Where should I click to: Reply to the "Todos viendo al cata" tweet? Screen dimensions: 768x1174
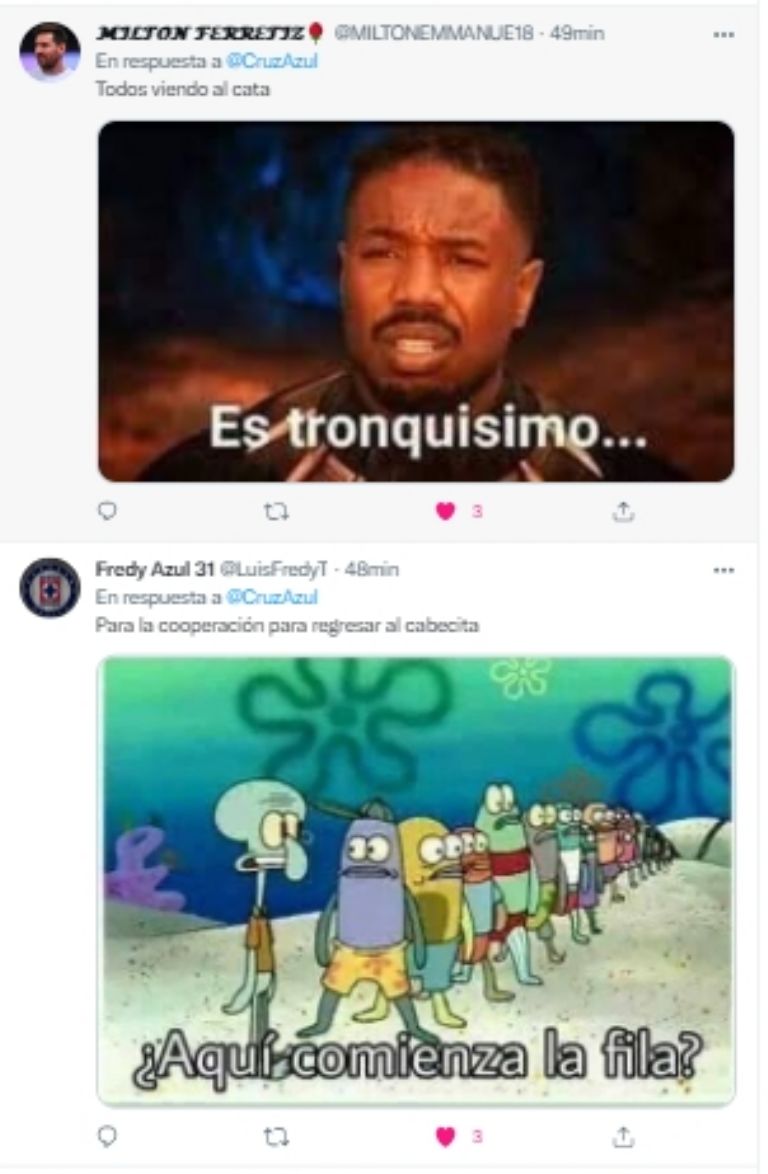point(108,511)
